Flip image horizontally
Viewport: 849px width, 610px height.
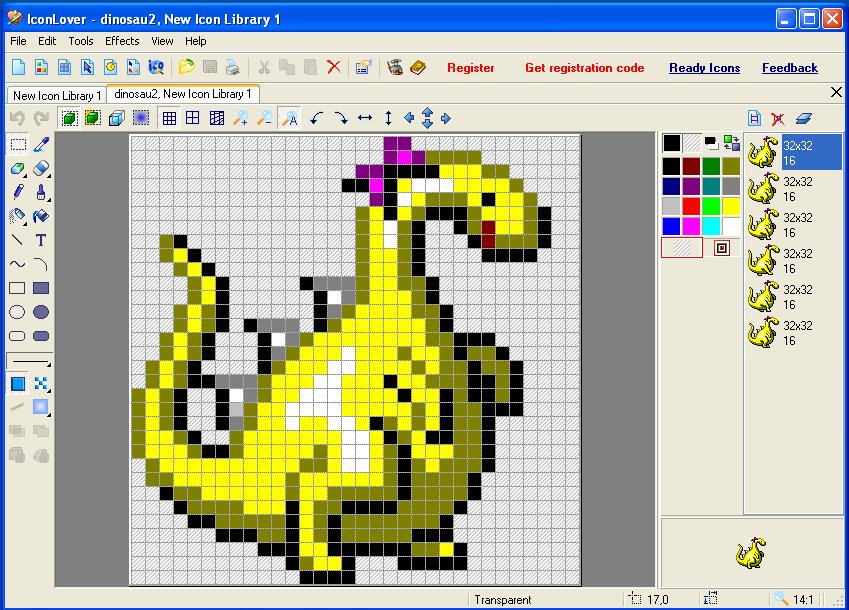(365, 118)
